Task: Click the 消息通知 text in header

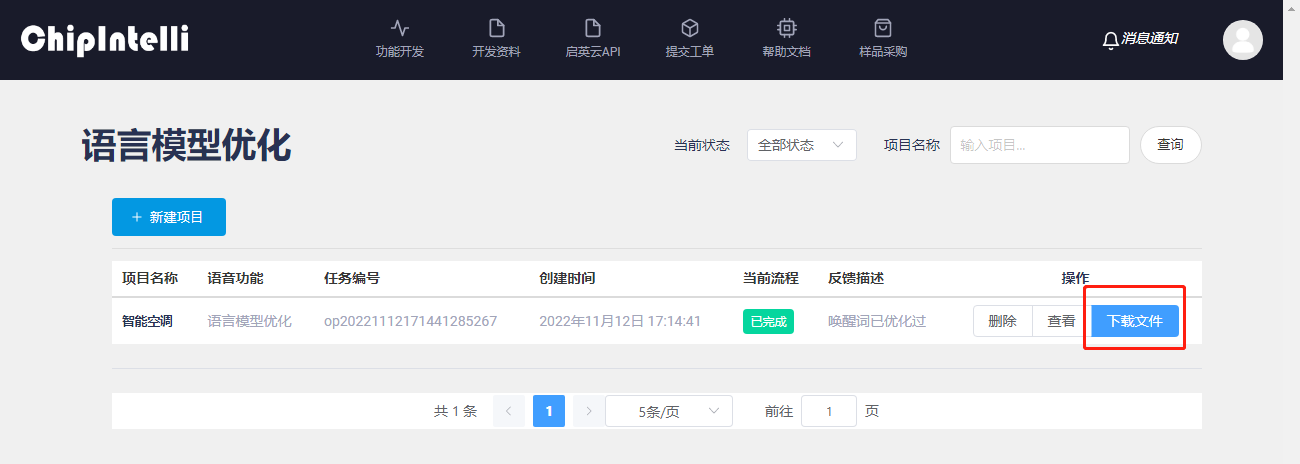Action: pyautogui.click(x=1149, y=39)
